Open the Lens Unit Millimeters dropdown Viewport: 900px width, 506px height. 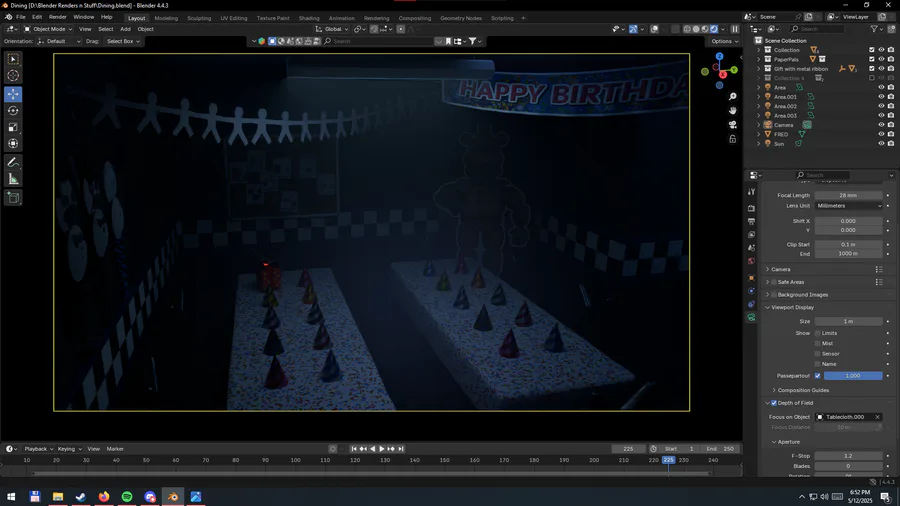click(848, 205)
